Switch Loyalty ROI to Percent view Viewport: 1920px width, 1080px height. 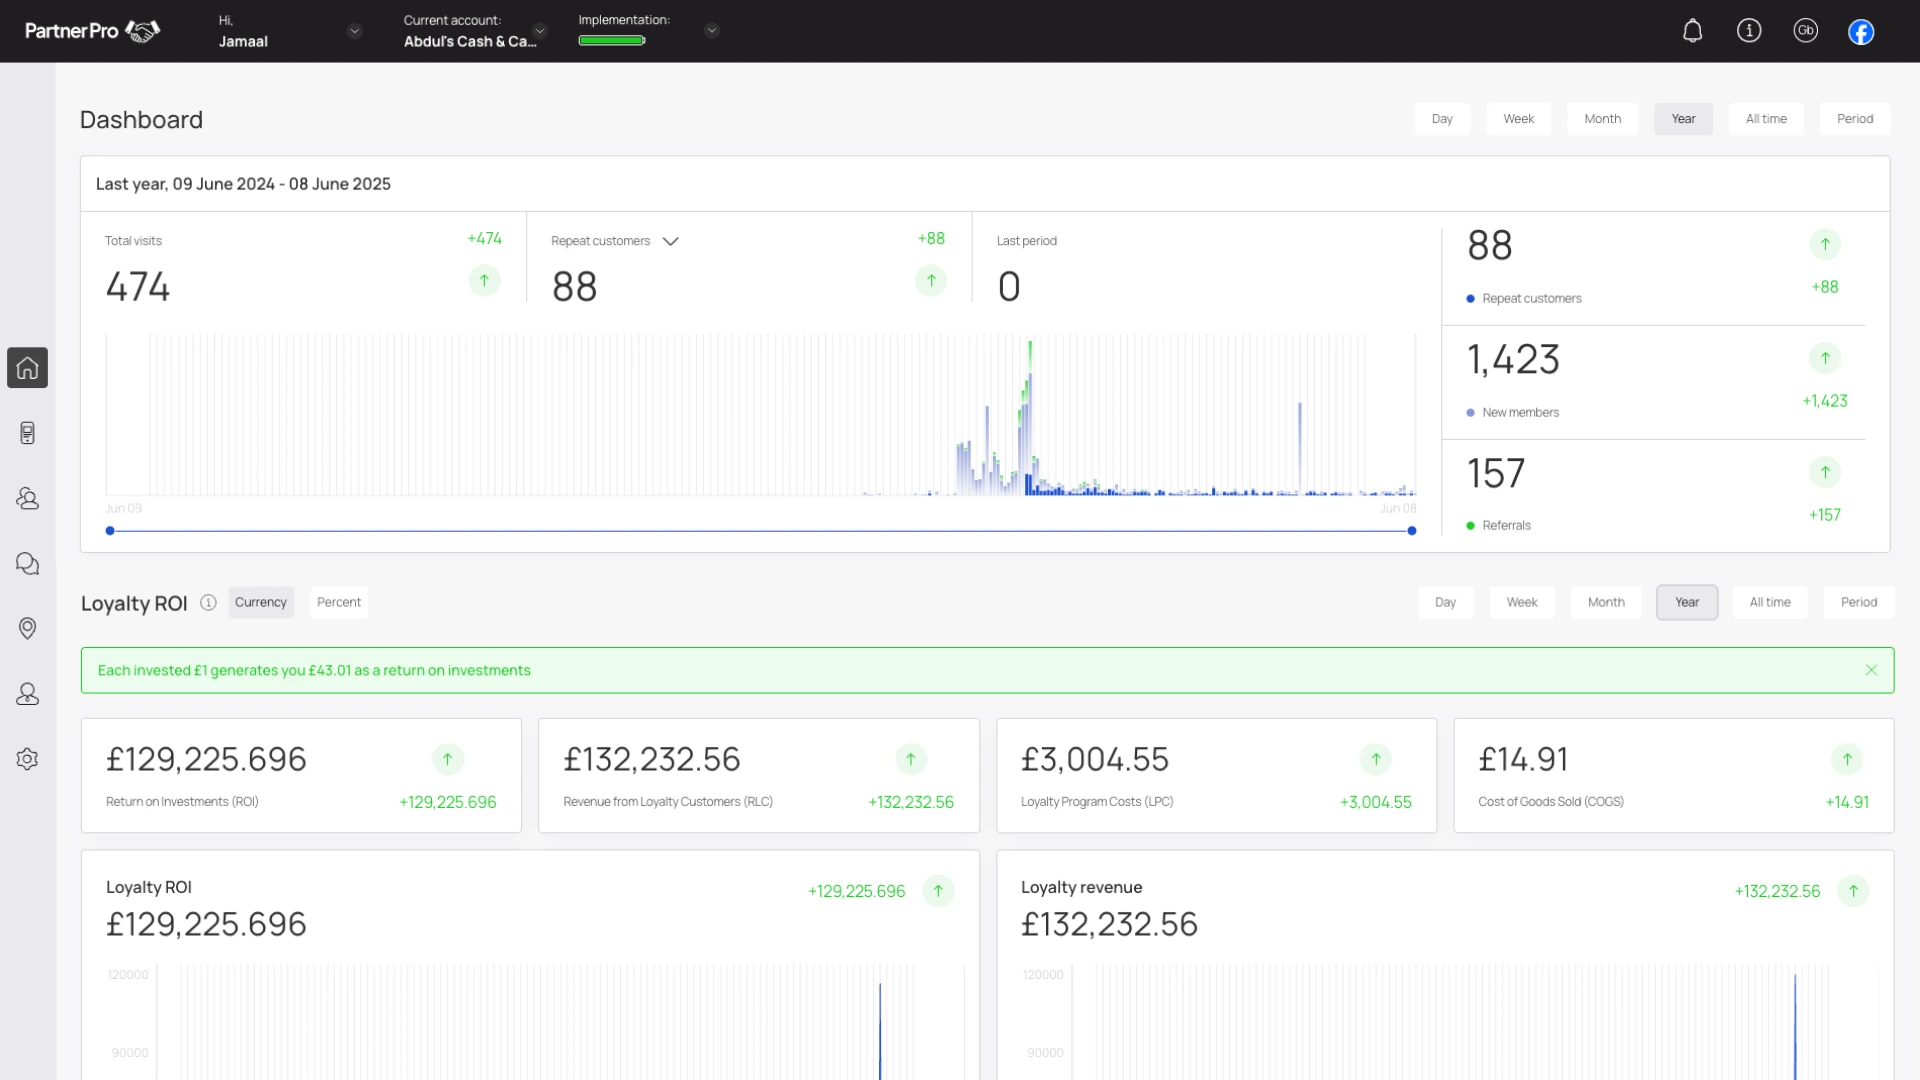tap(339, 603)
